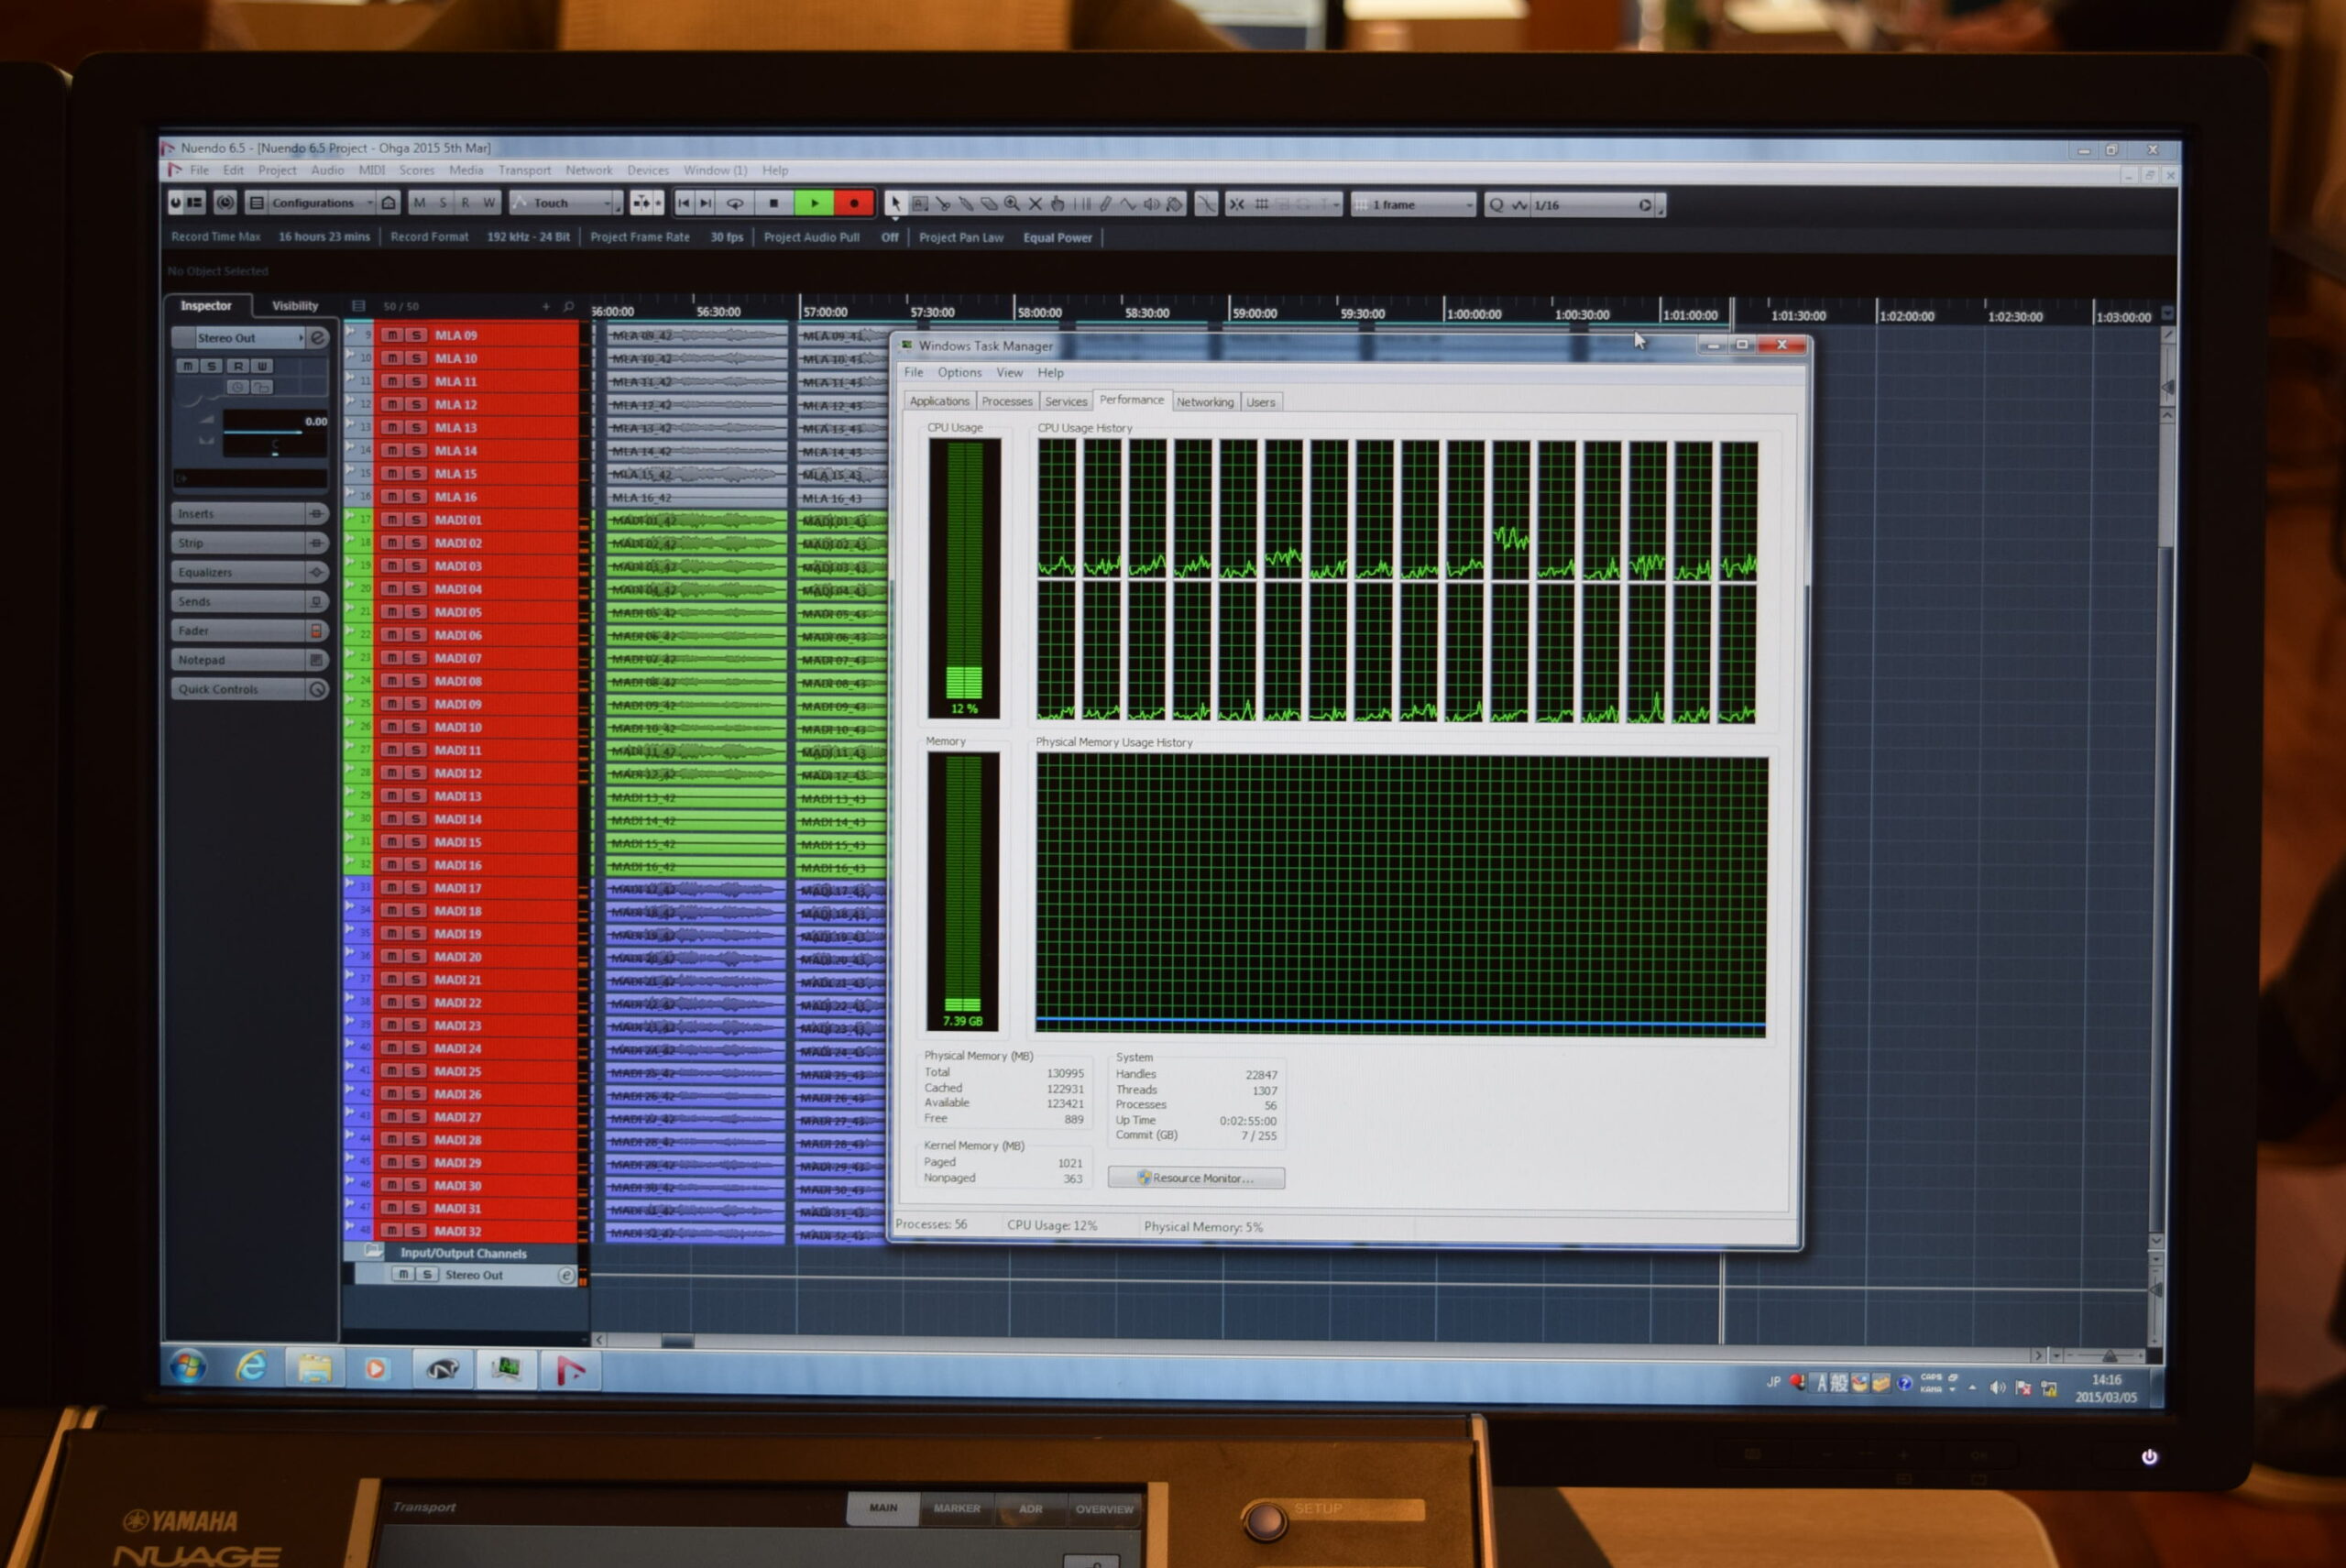Image resolution: width=2346 pixels, height=1568 pixels.
Task: Collapse the Input/Output Channels folder track
Action: point(373,1251)
